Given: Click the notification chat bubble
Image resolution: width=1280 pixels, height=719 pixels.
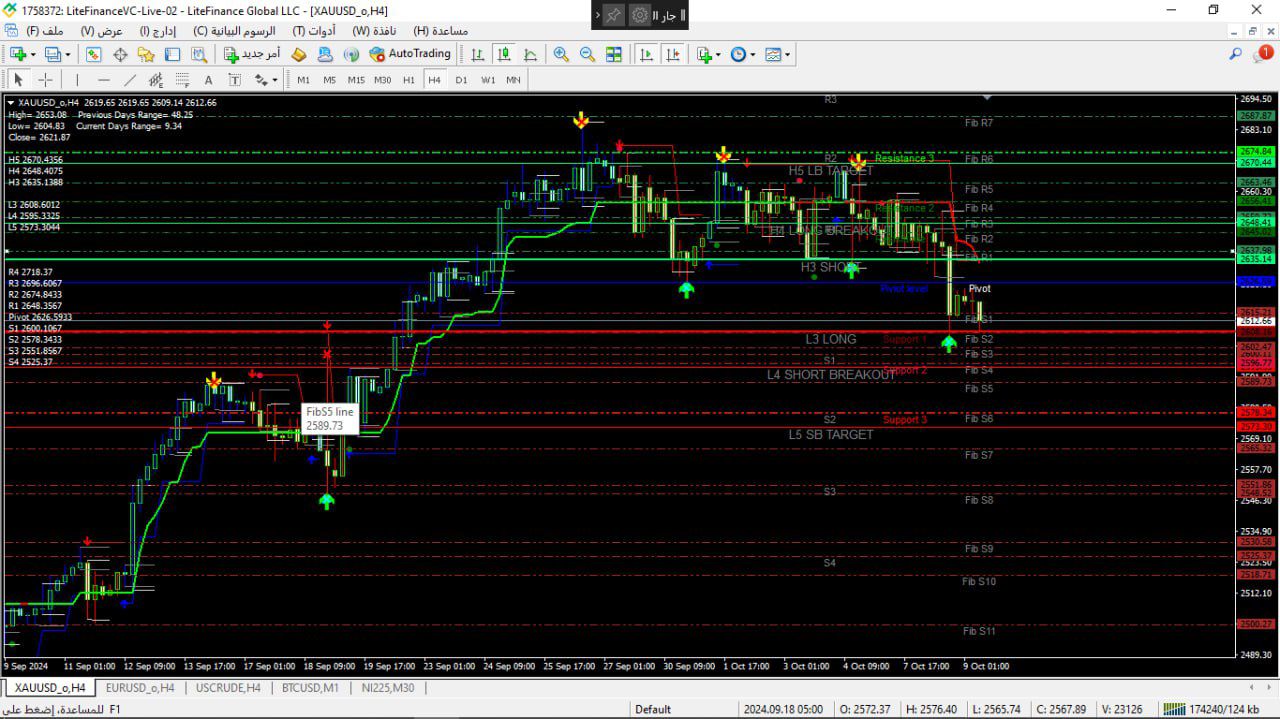Looking at the screenshot, I should tap(1263, 54).
